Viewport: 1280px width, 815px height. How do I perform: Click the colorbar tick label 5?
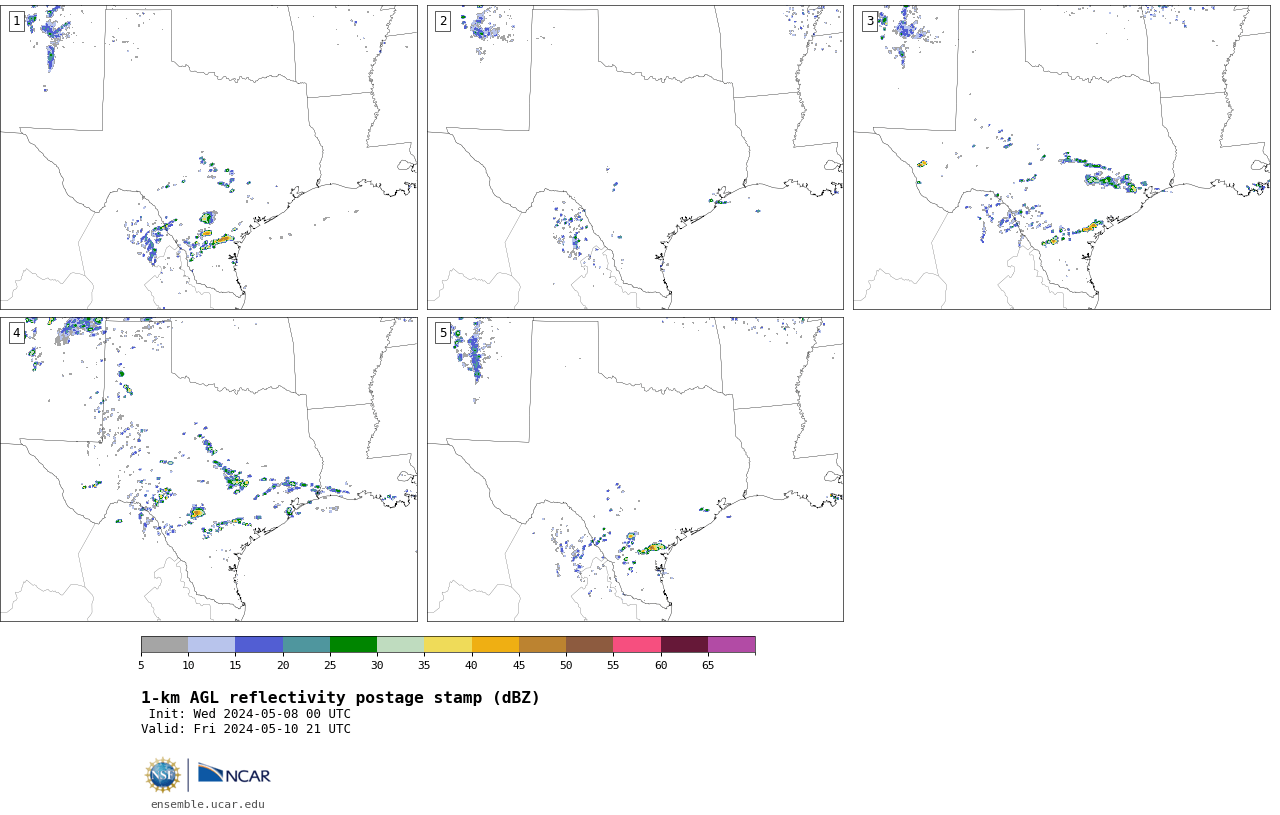click(x=141, y=666)
